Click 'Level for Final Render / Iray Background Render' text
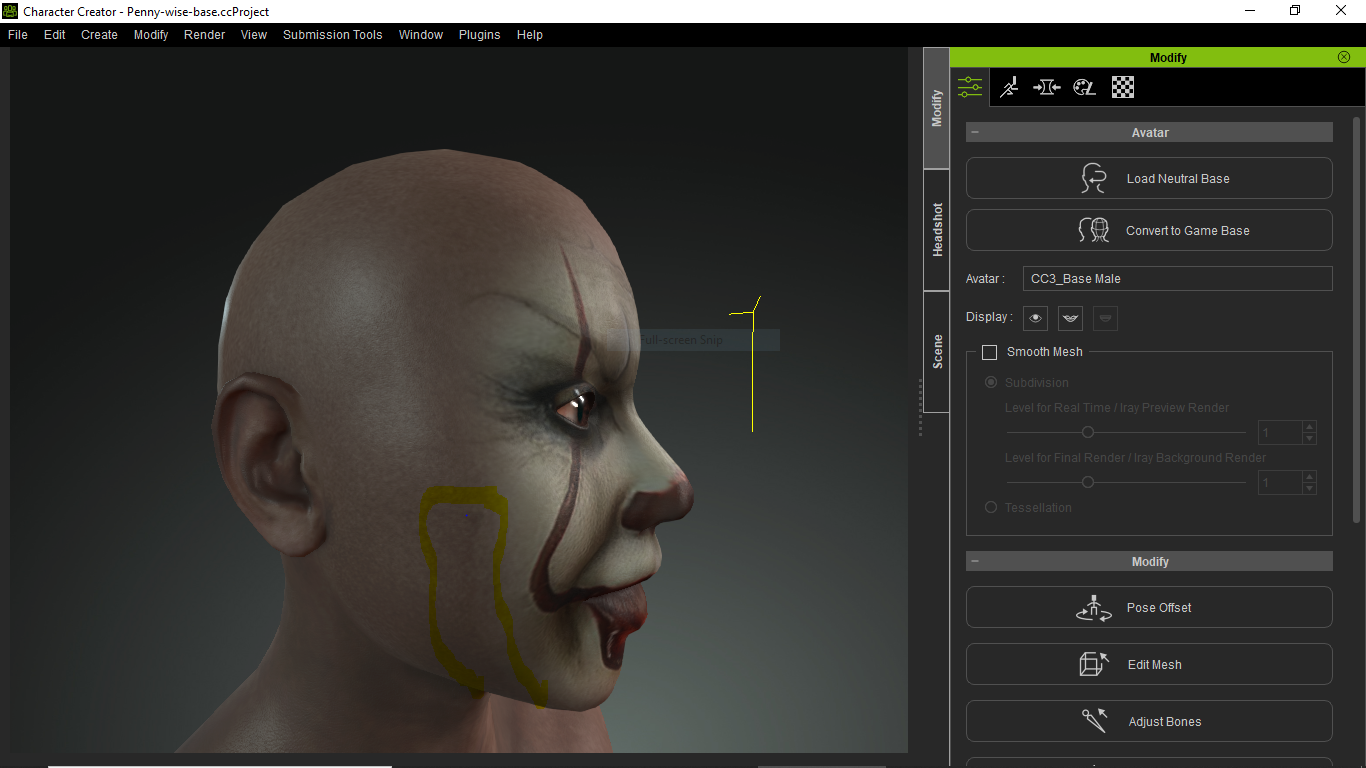This screenshot has width=1366, height=768. (x=1135, y=457)
